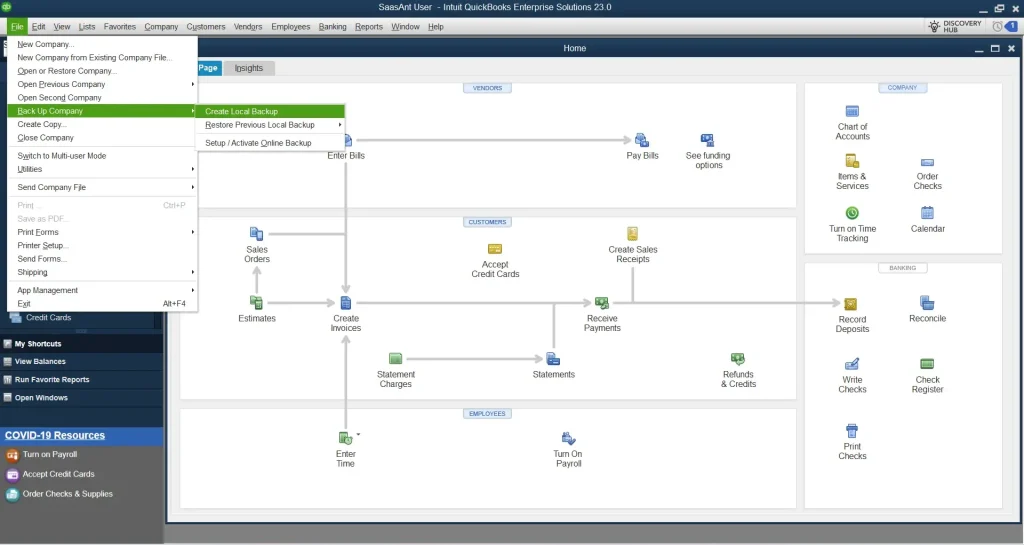
Task: Click the Accept Credit Cards workflow icon
Action: pyautogui.click(x=495, y=249)
